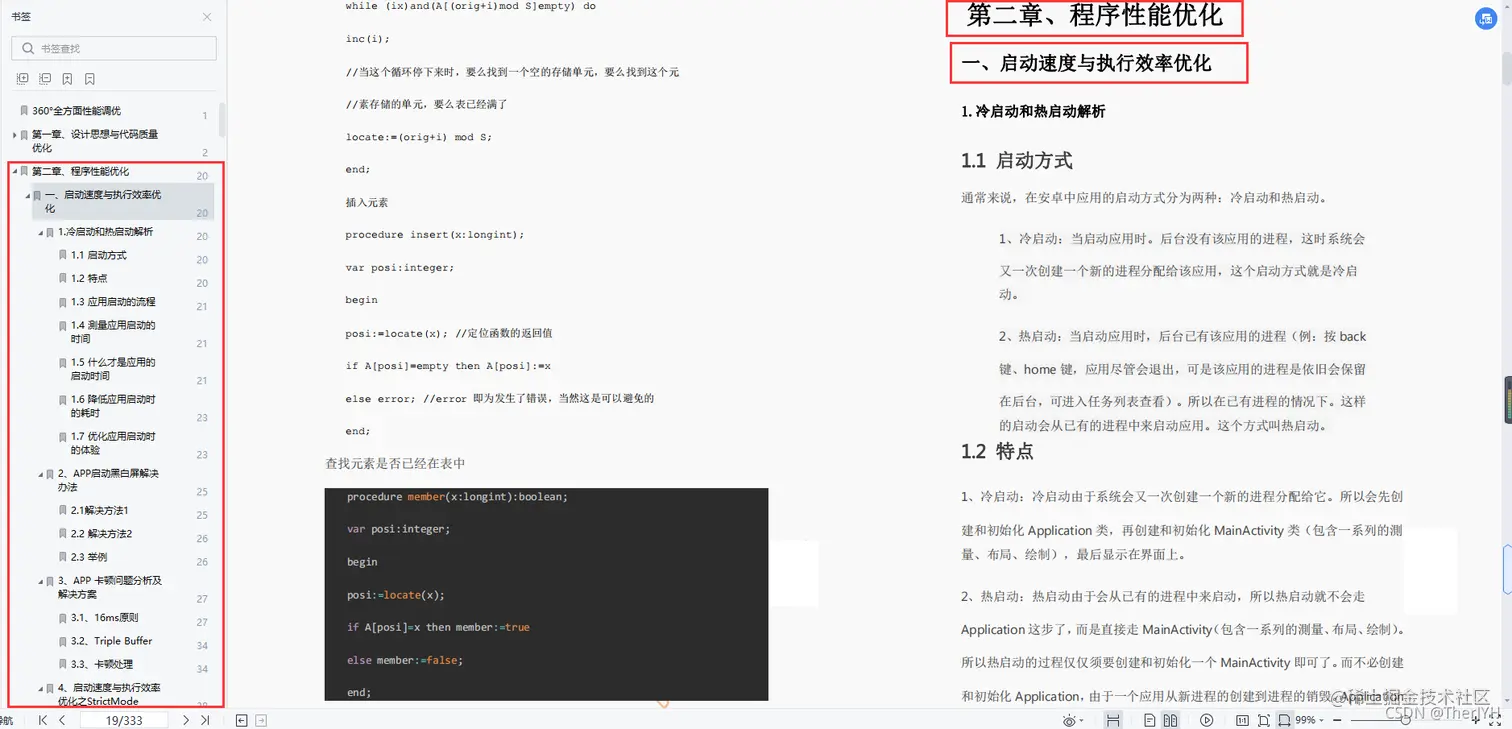Click the text 查找元素是否已经在表中

395,463
